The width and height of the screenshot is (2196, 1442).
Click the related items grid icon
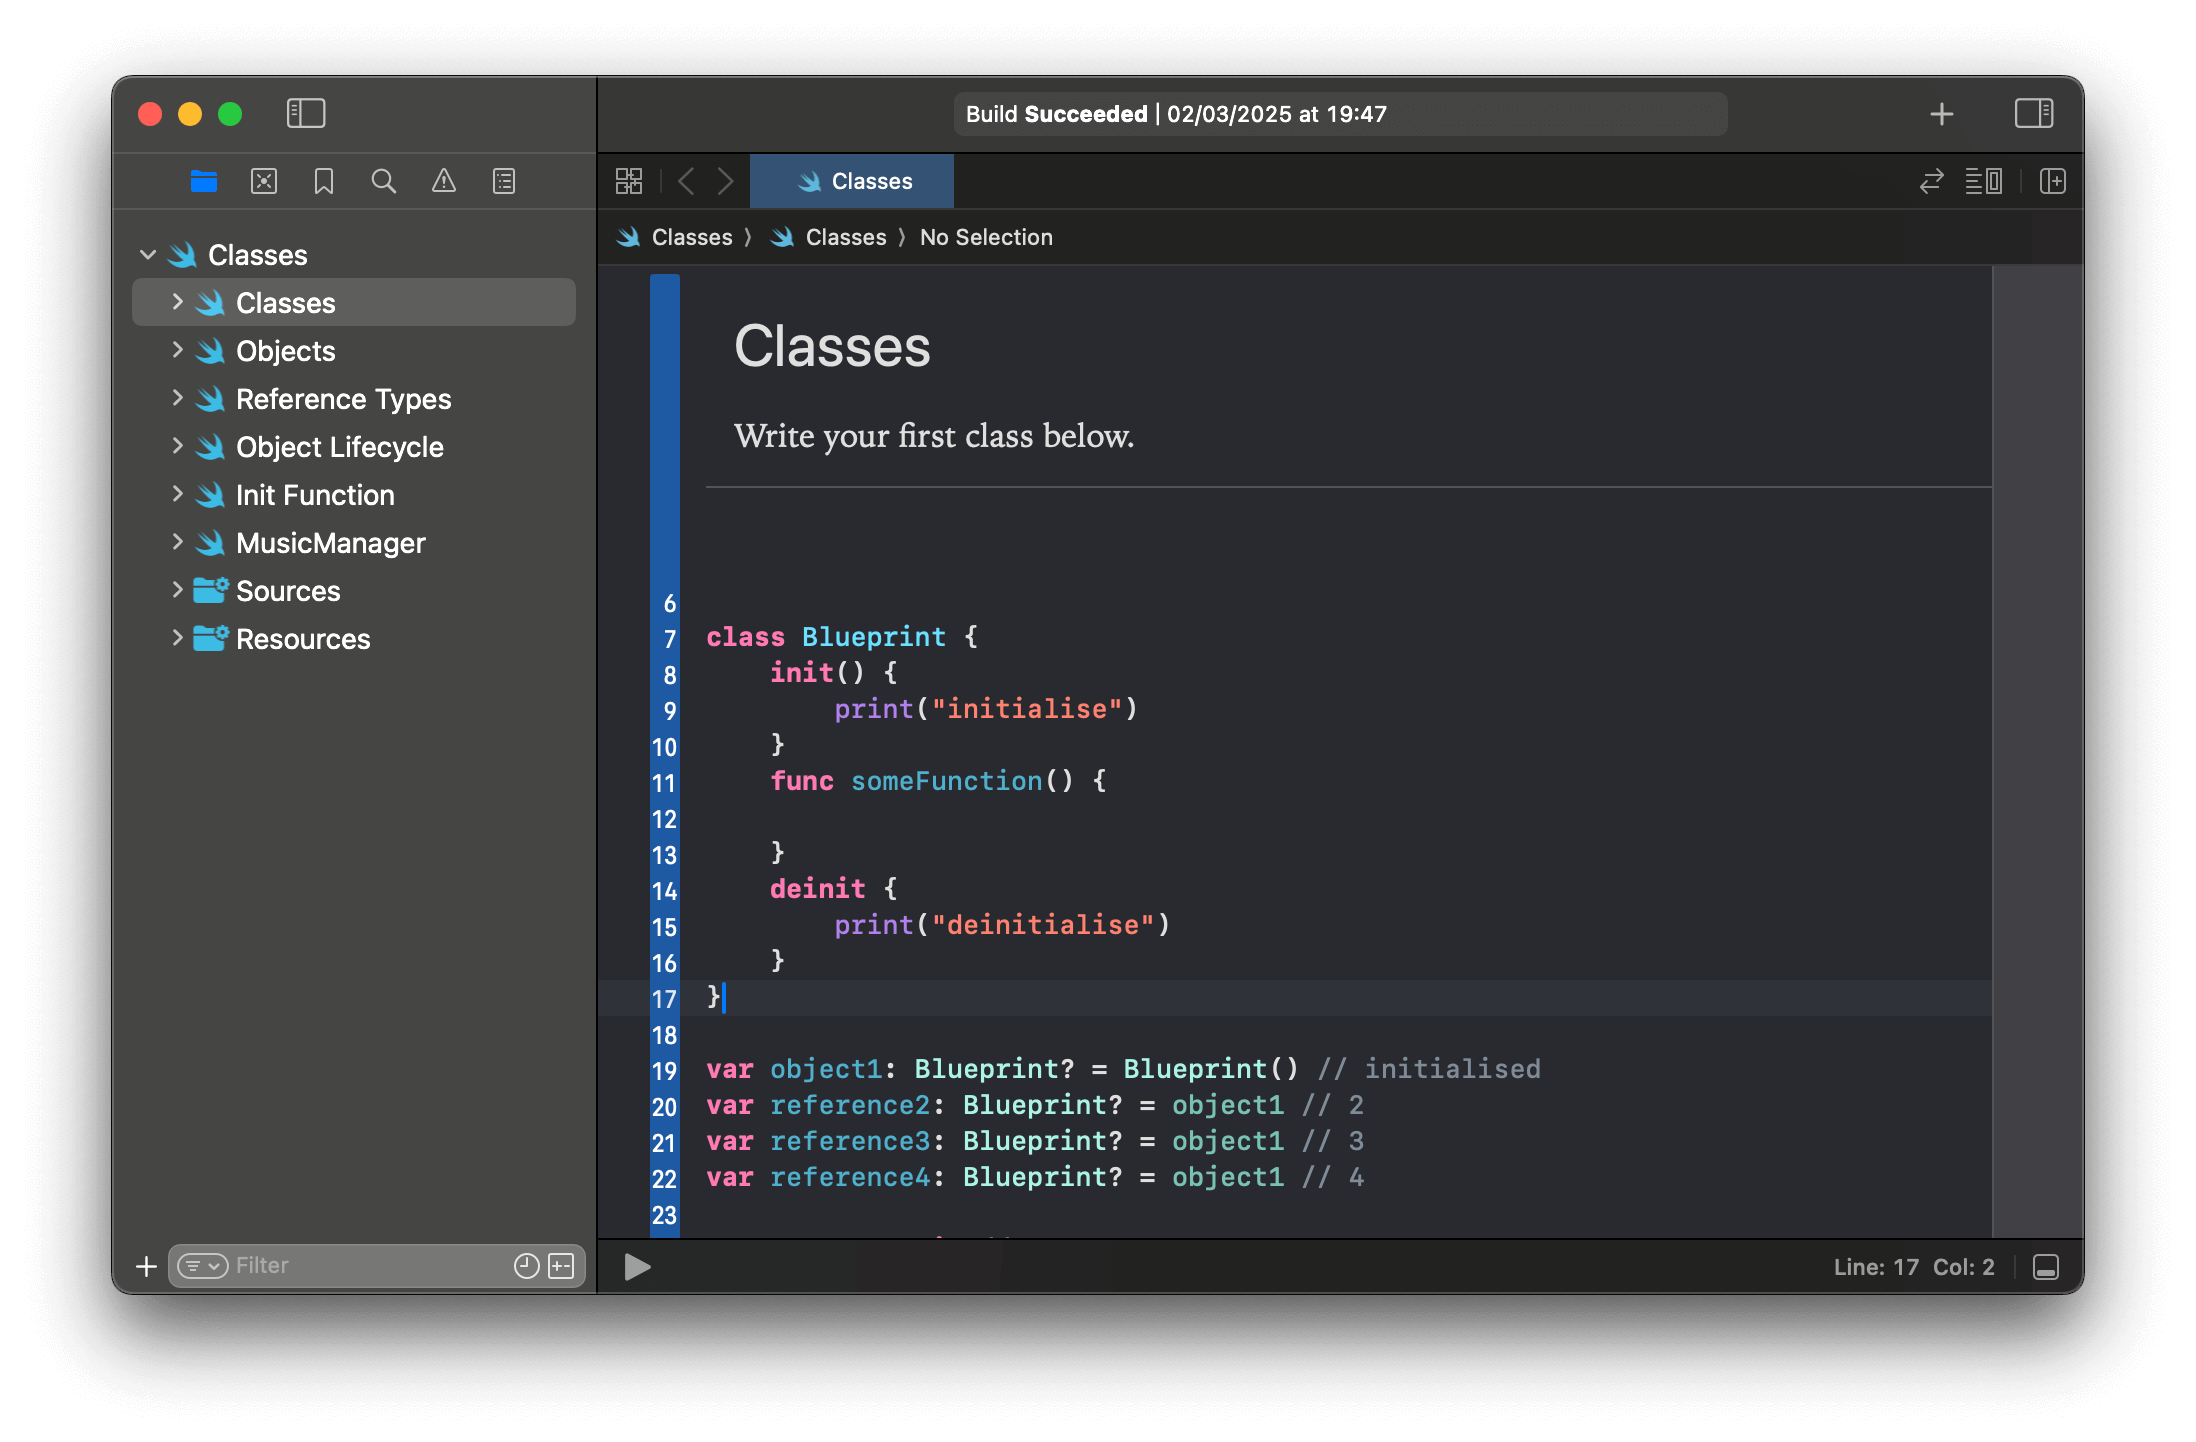click(629, 181)
